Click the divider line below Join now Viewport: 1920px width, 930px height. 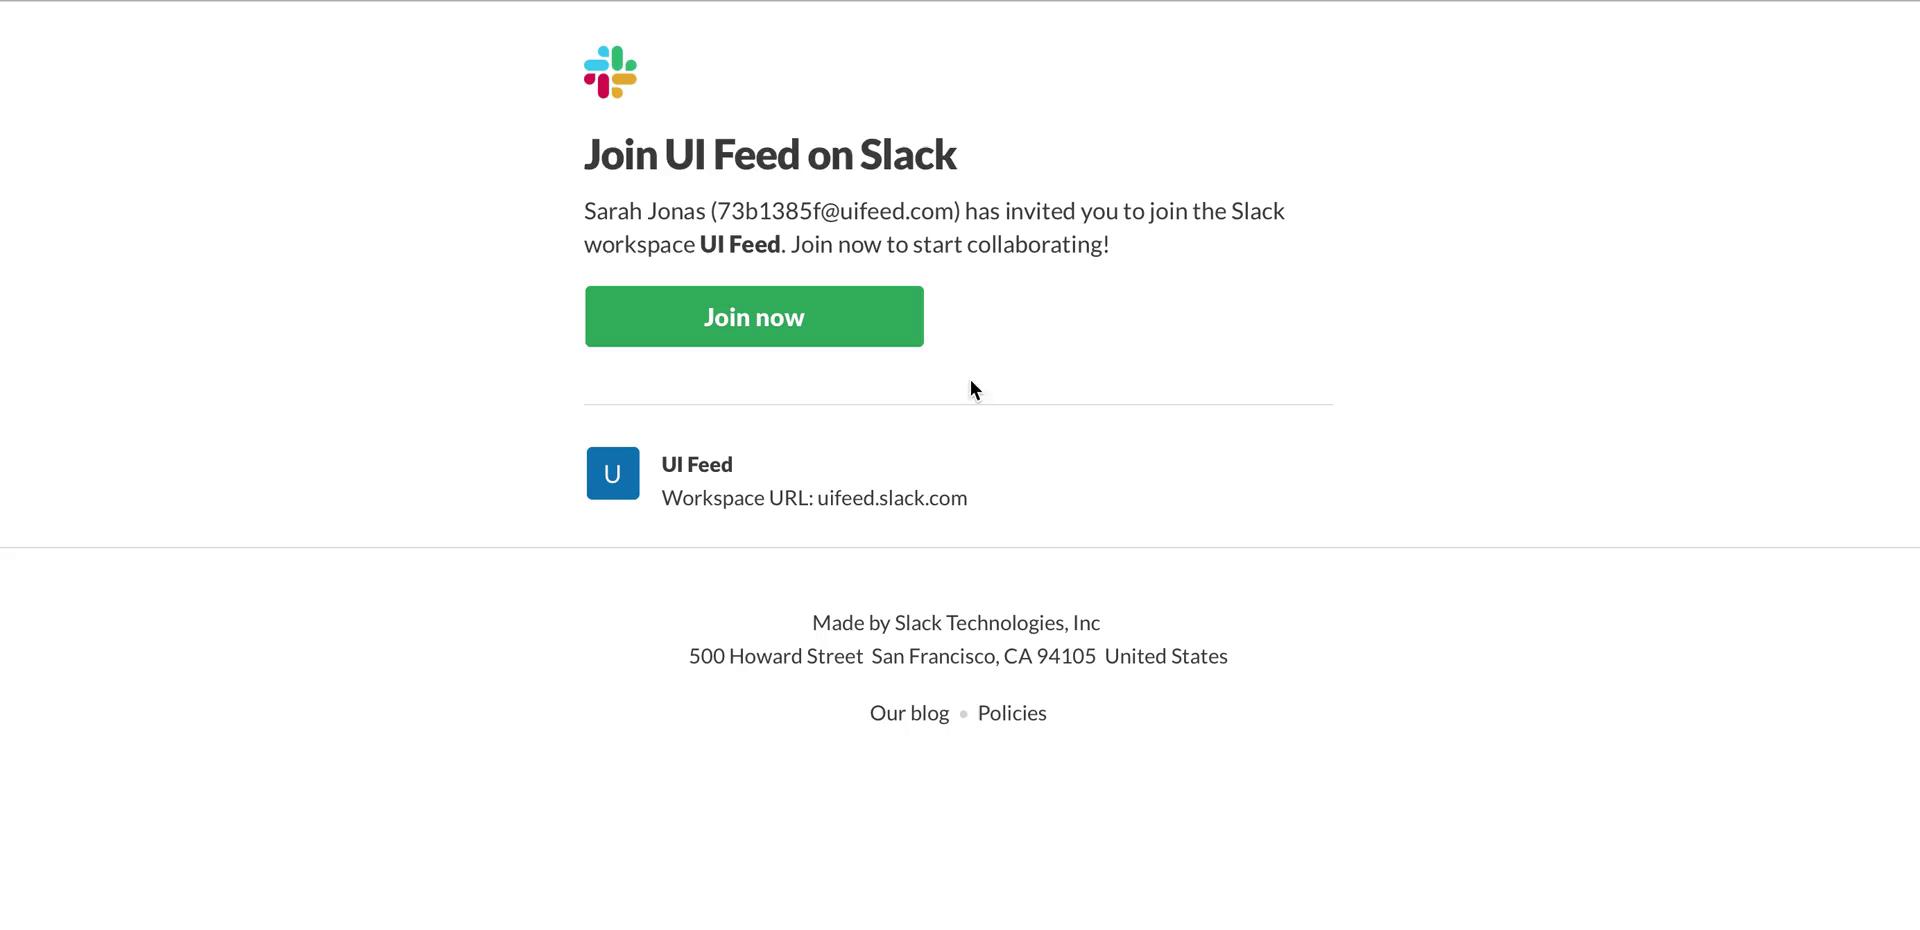958,404
